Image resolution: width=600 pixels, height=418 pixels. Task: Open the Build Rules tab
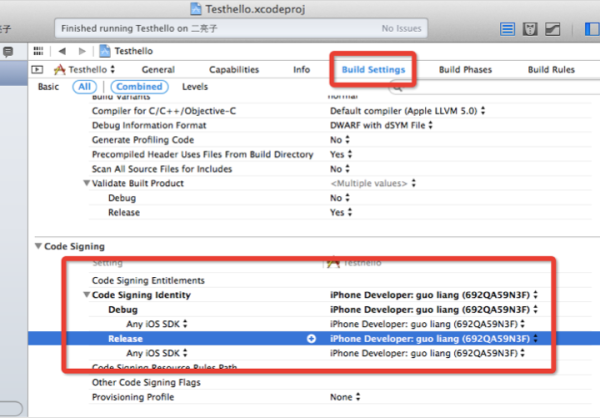[551, 70]
